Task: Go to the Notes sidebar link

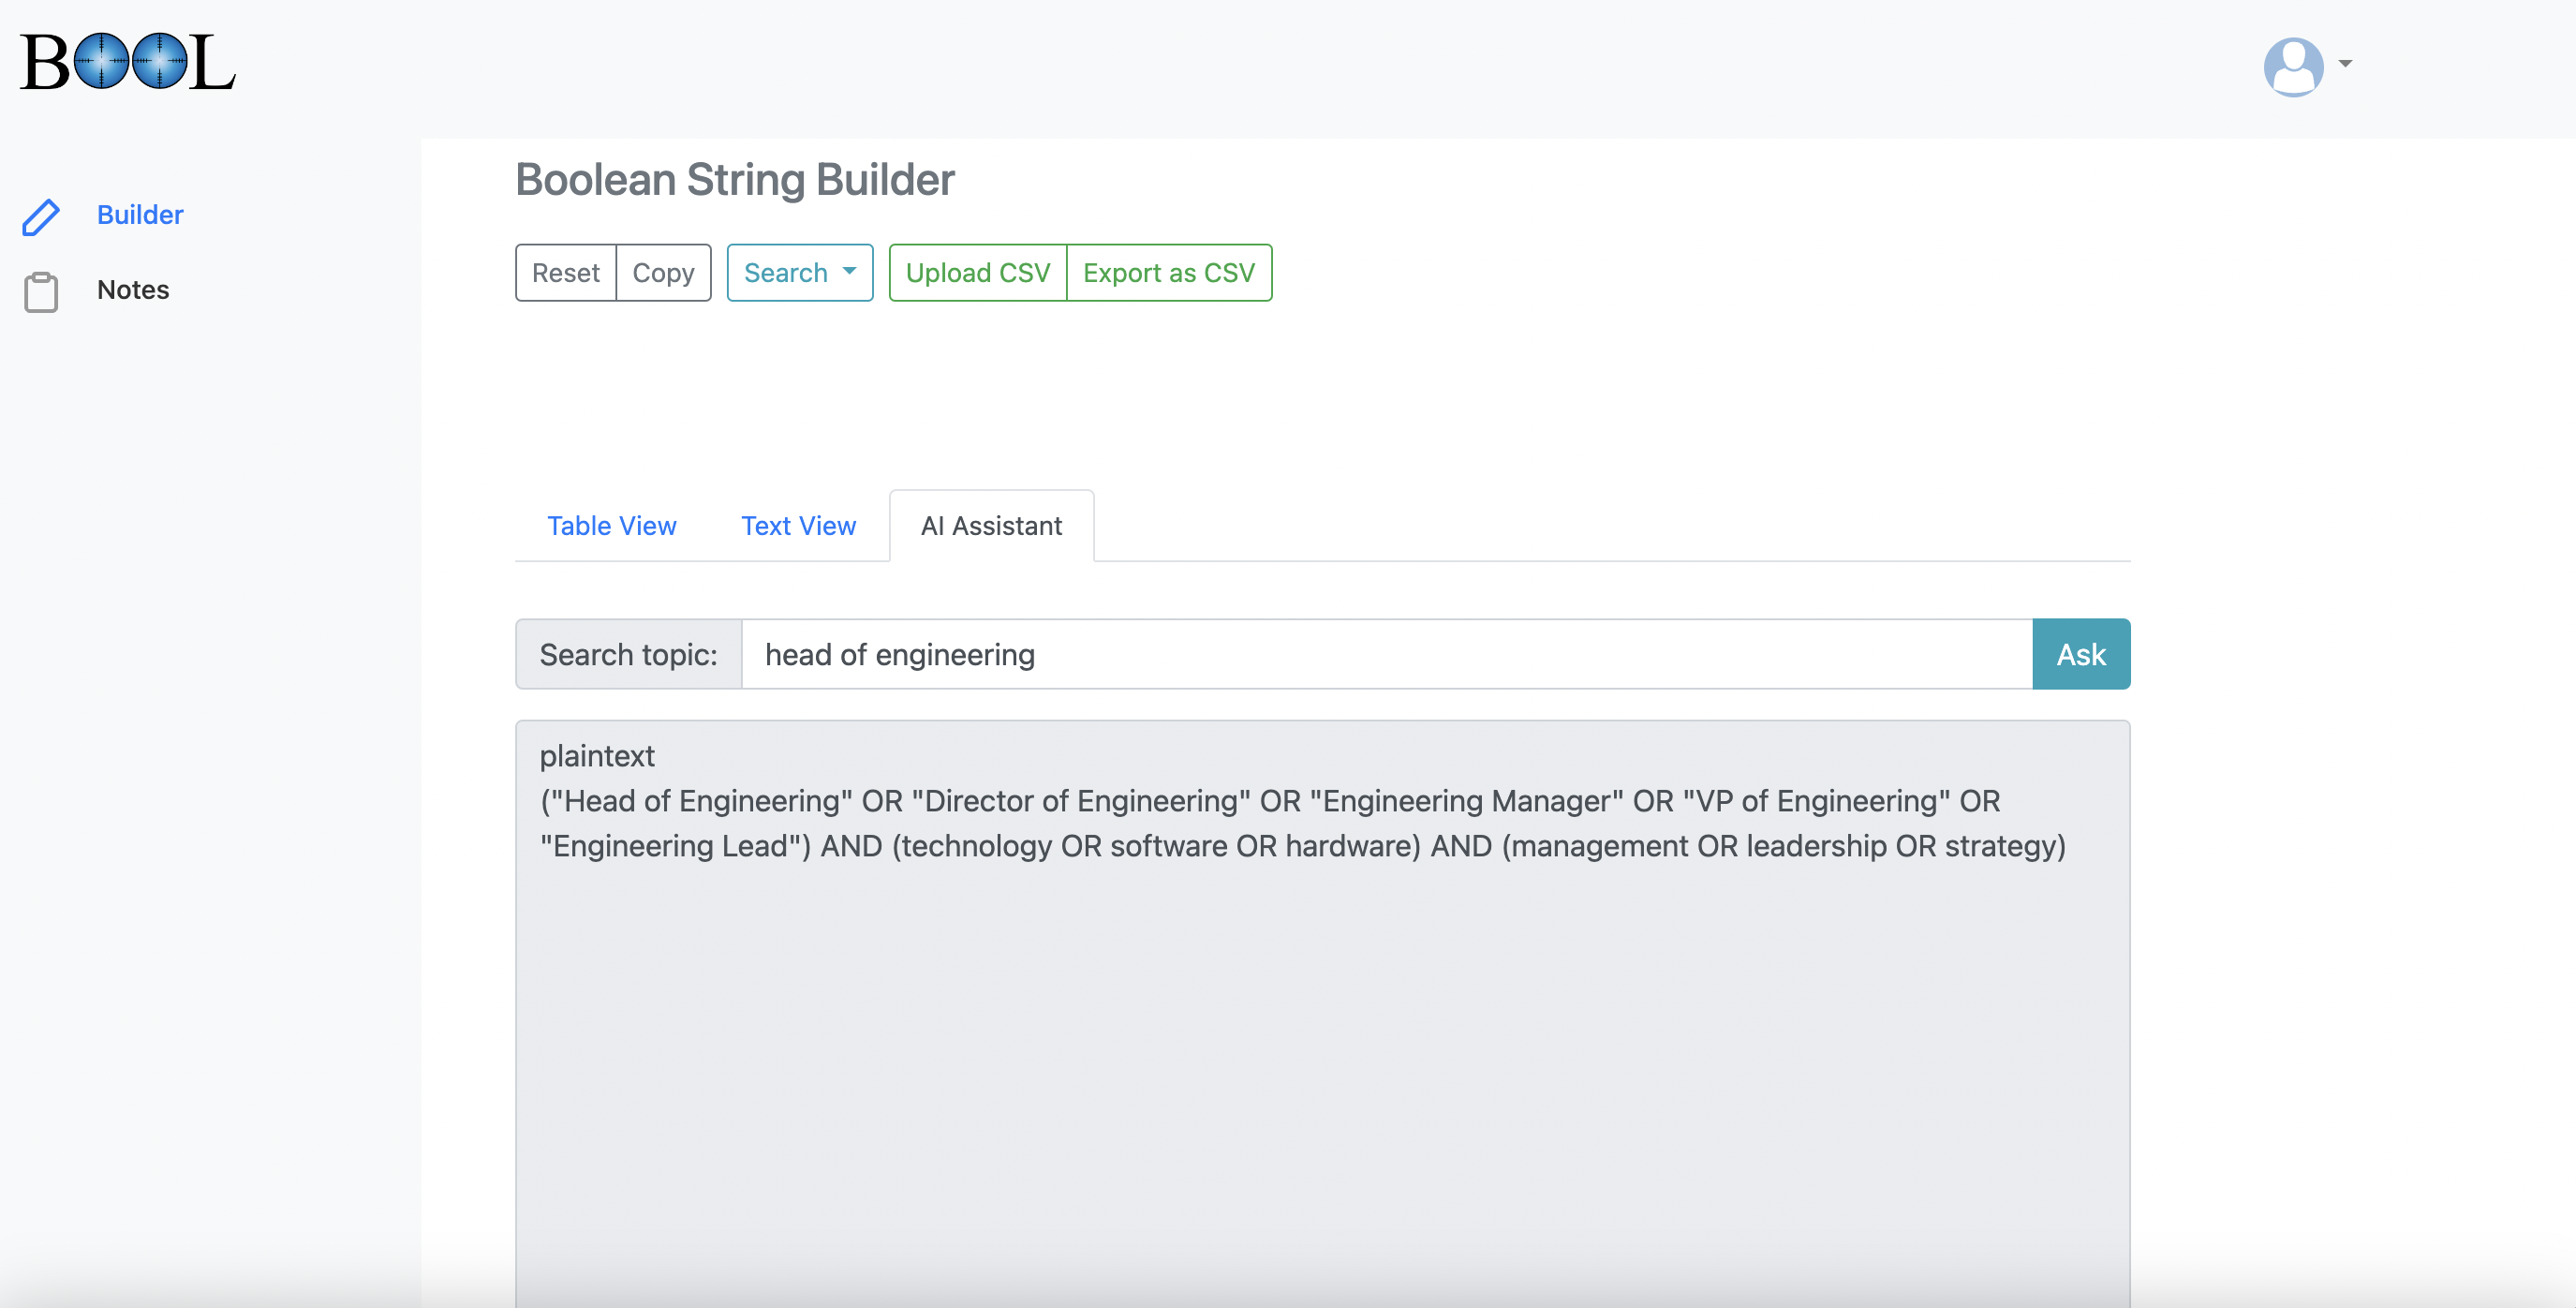Action: click(133, 290)
